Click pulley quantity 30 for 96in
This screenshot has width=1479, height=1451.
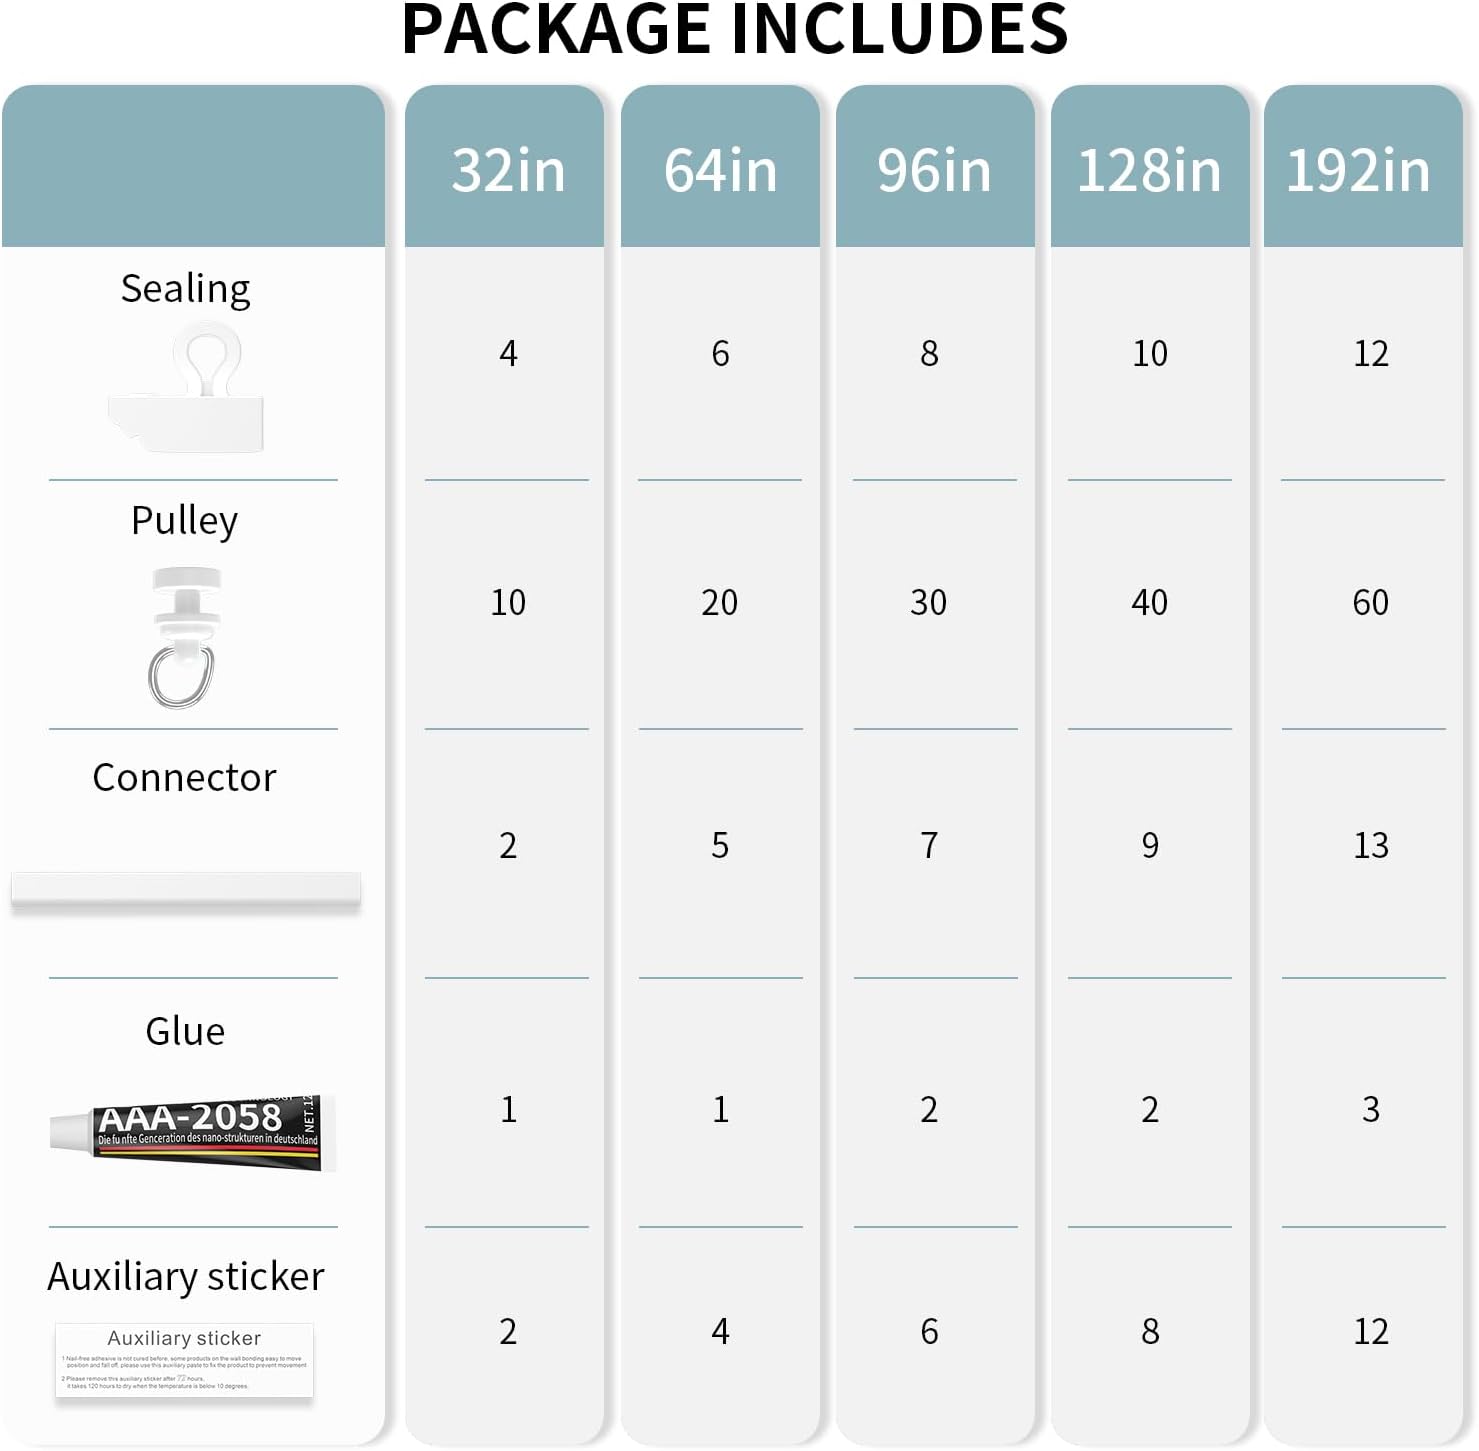tap(928, 602)
